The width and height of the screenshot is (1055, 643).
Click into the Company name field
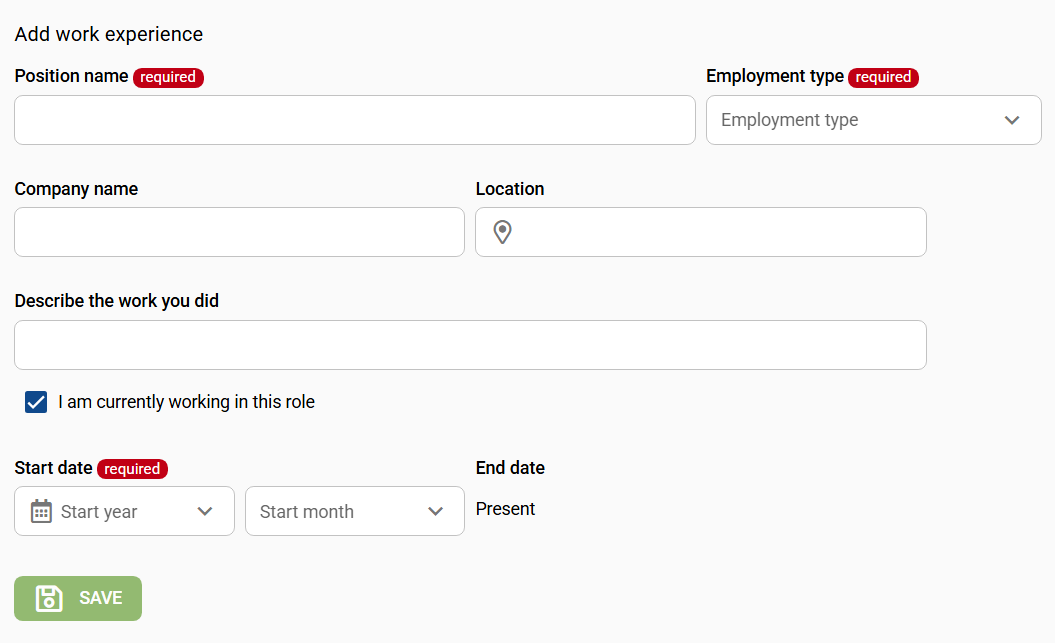239,232
